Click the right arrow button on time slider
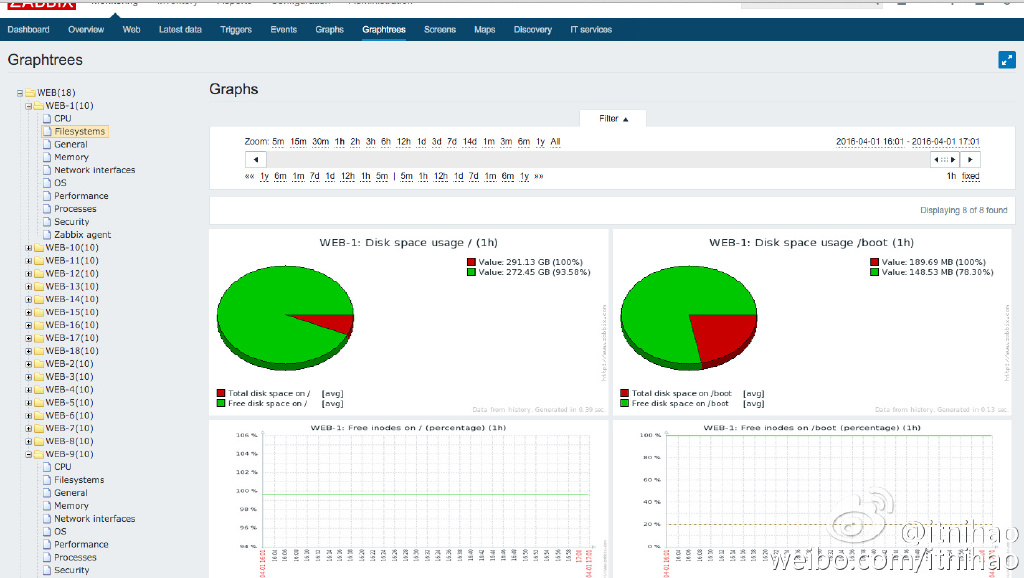The image size is (1024, 578). 970,159
